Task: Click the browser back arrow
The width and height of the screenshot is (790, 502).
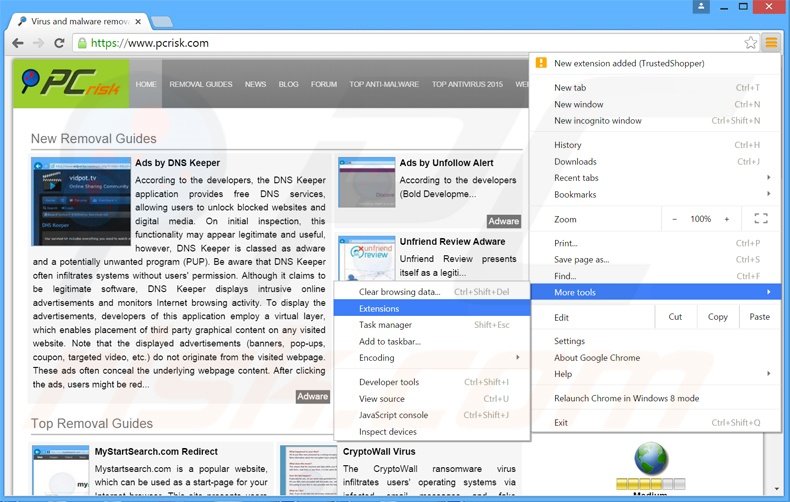Action: 18,43
